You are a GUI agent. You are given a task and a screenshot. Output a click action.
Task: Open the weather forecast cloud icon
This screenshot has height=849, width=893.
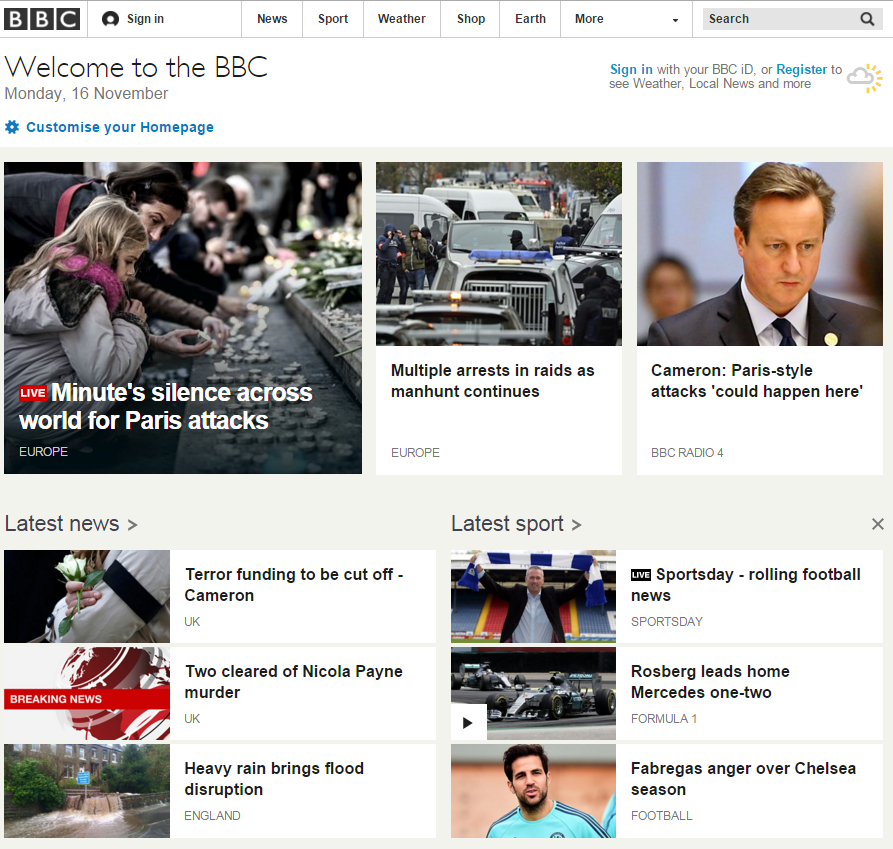(865, 77)
